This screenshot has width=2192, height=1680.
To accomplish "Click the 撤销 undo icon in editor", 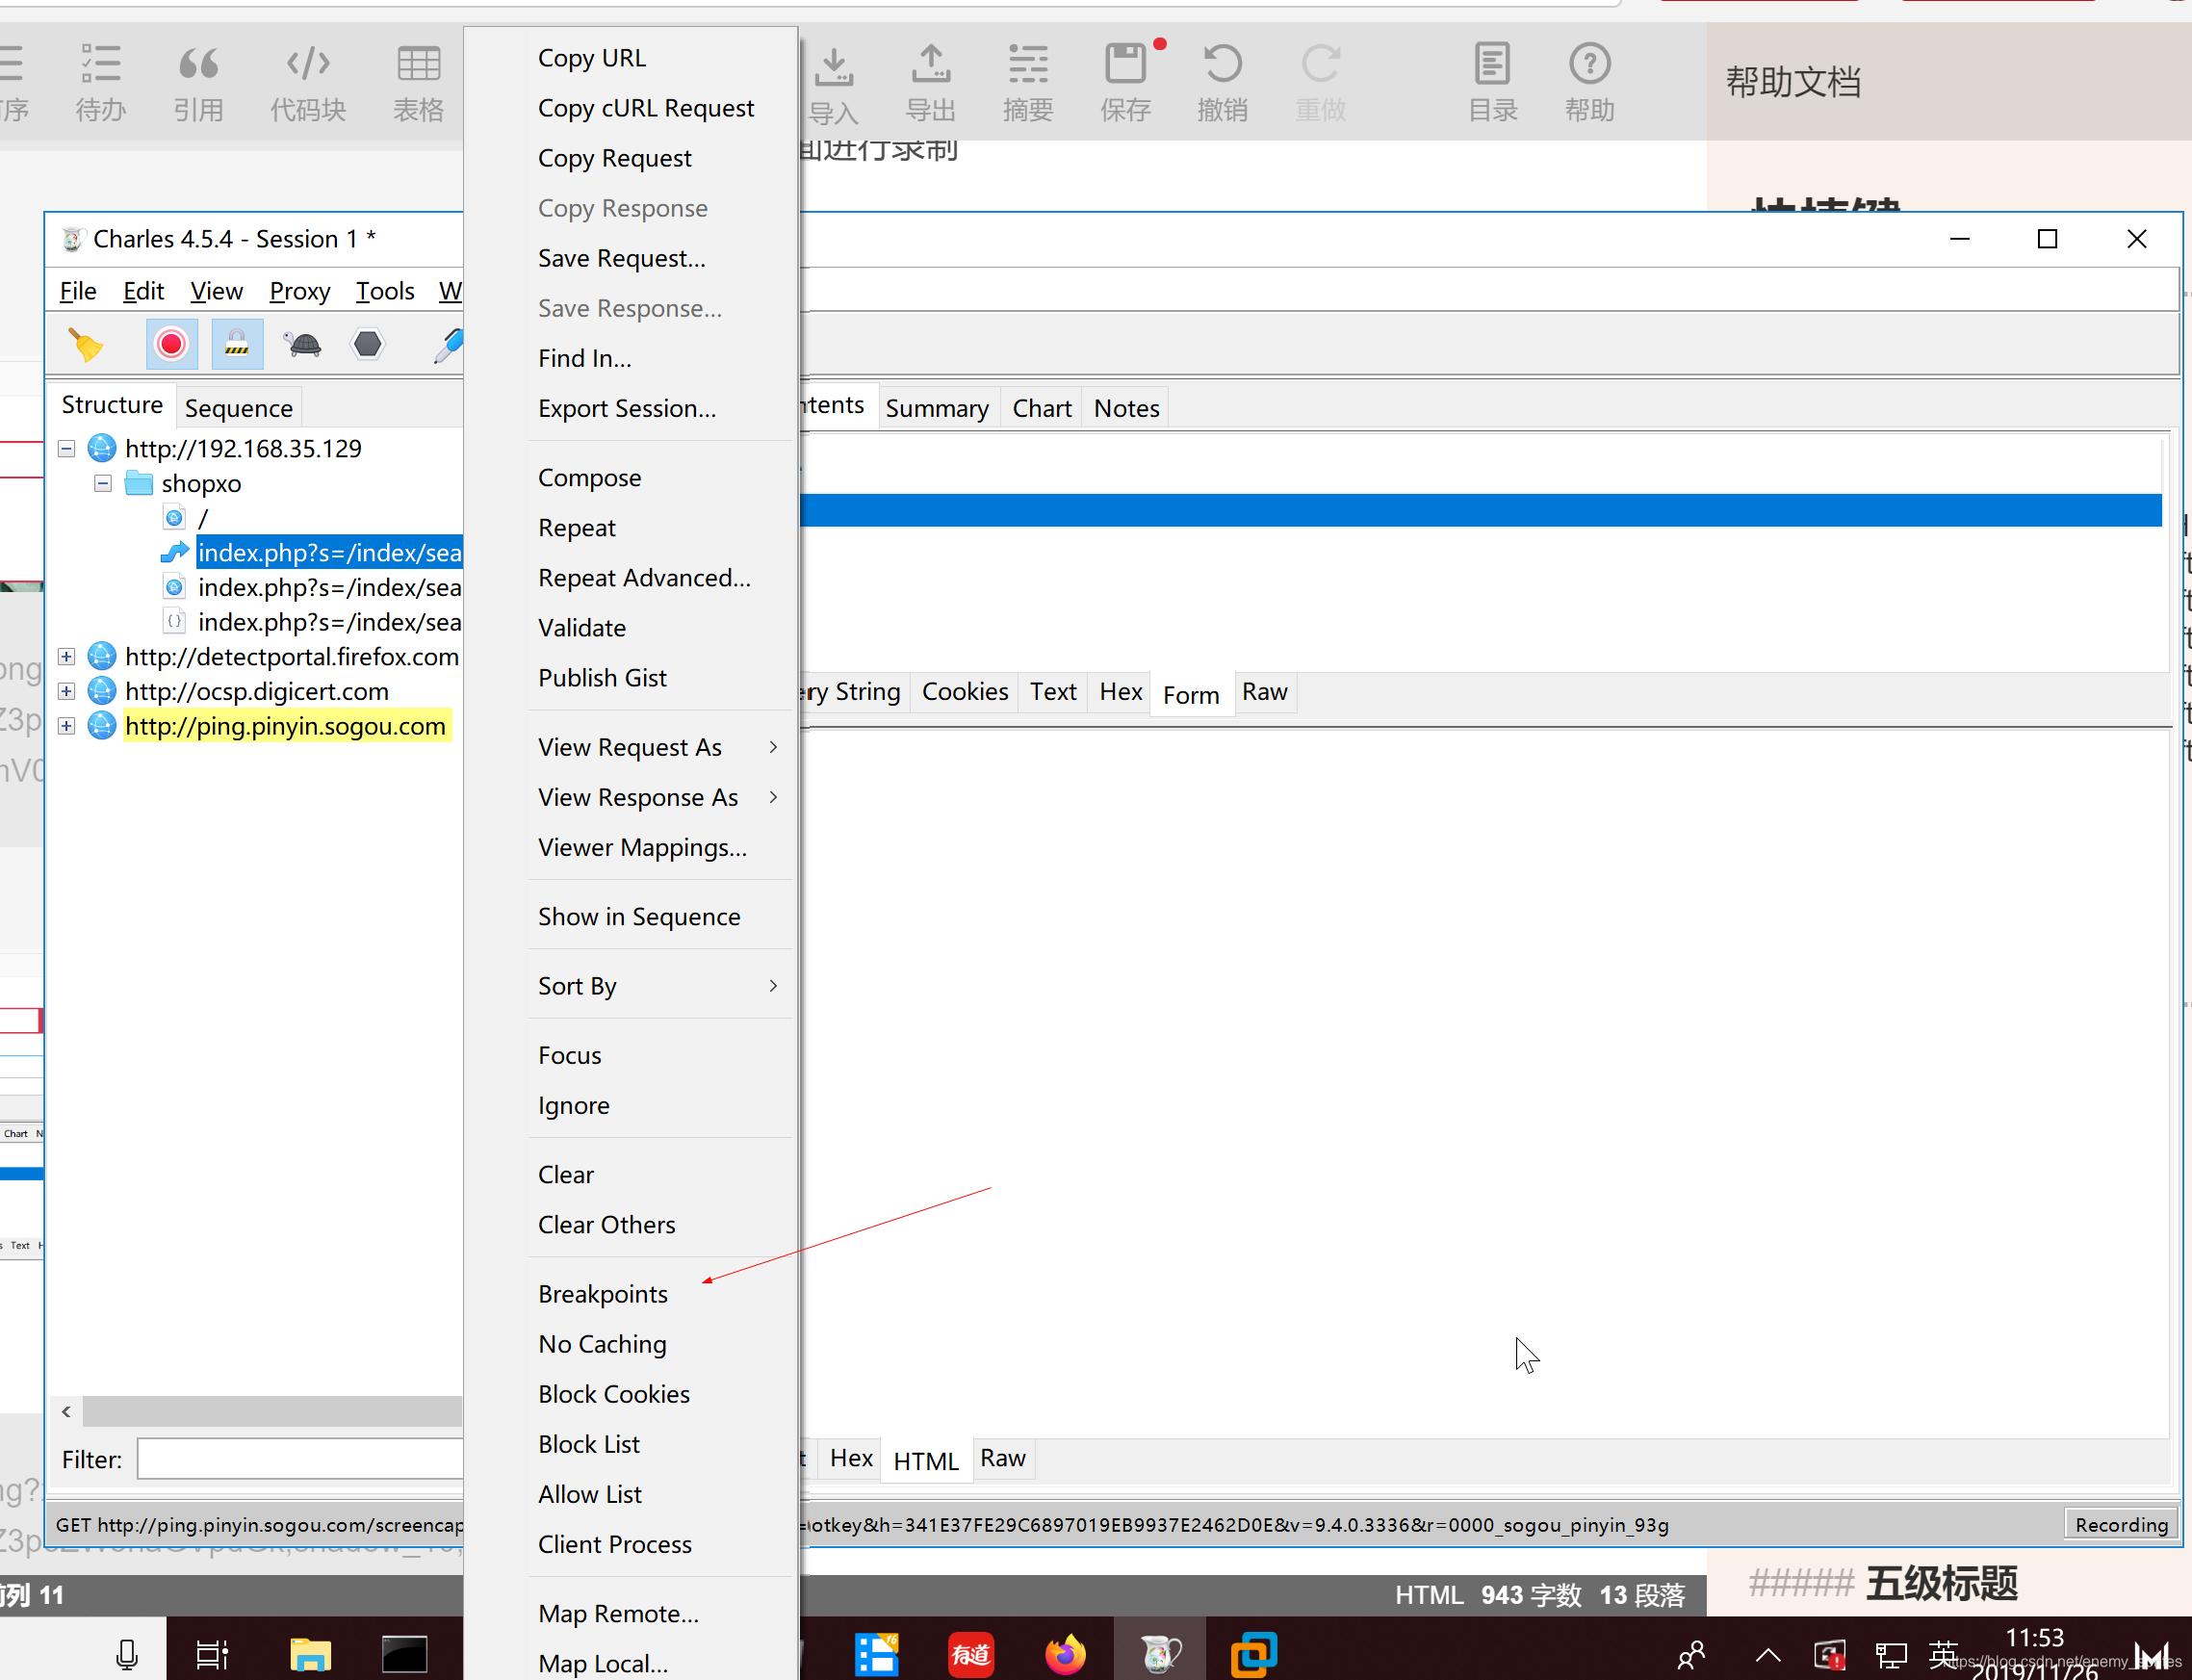I will pos(1222,83).
